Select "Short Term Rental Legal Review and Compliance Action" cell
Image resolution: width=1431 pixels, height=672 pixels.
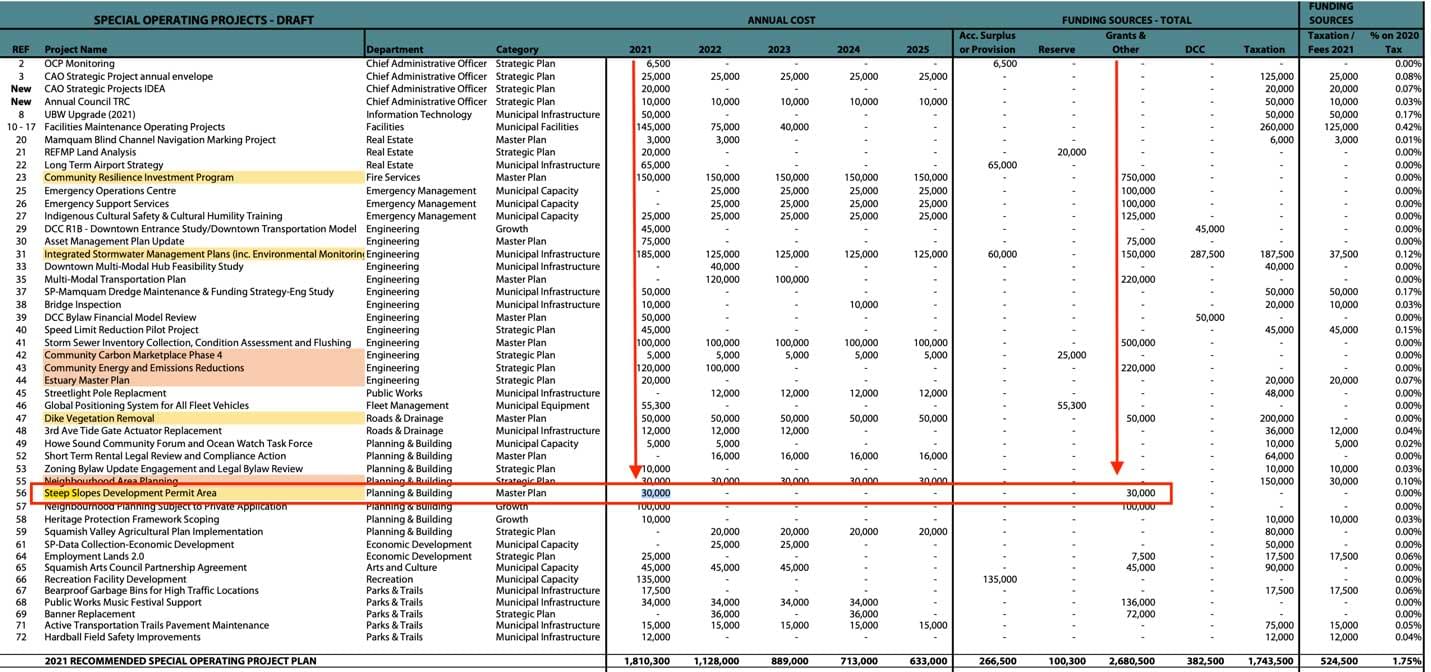(x=165, y=456)
